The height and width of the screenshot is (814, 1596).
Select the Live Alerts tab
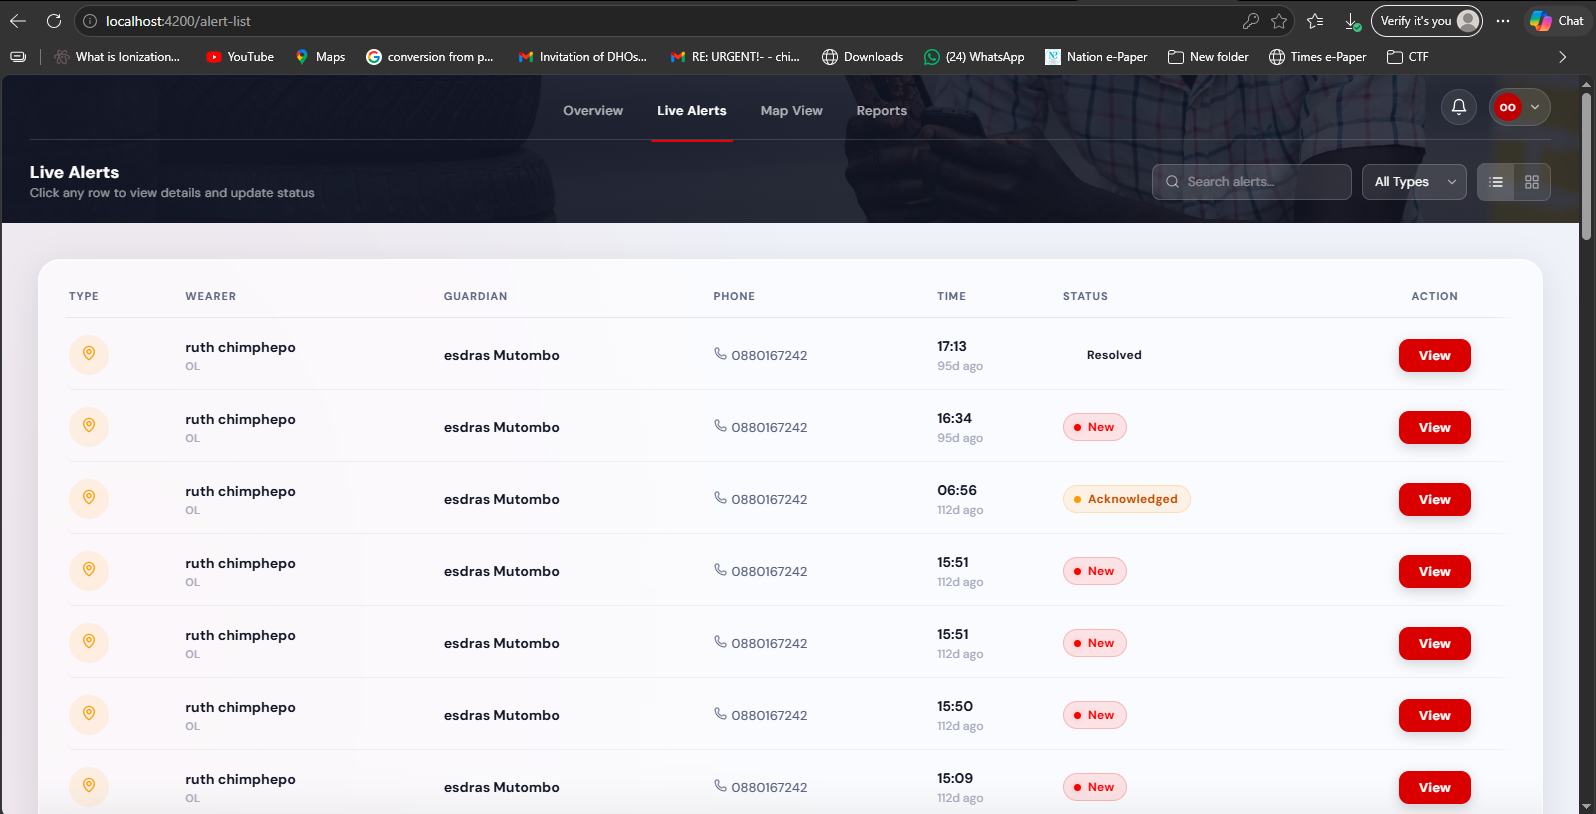pos(692,111)
